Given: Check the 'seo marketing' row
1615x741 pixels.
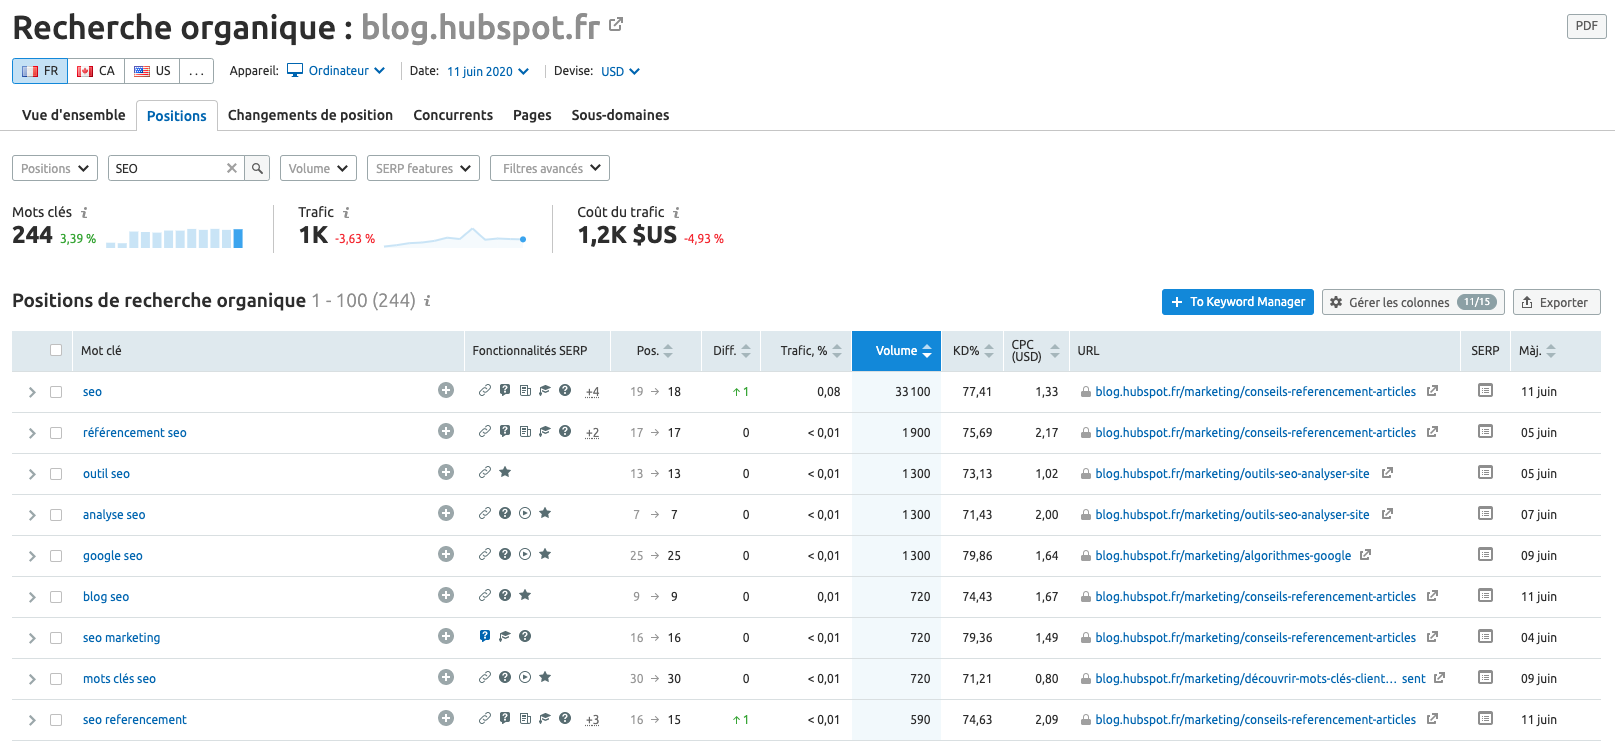Looking at the screenshot, I should 56,638.
